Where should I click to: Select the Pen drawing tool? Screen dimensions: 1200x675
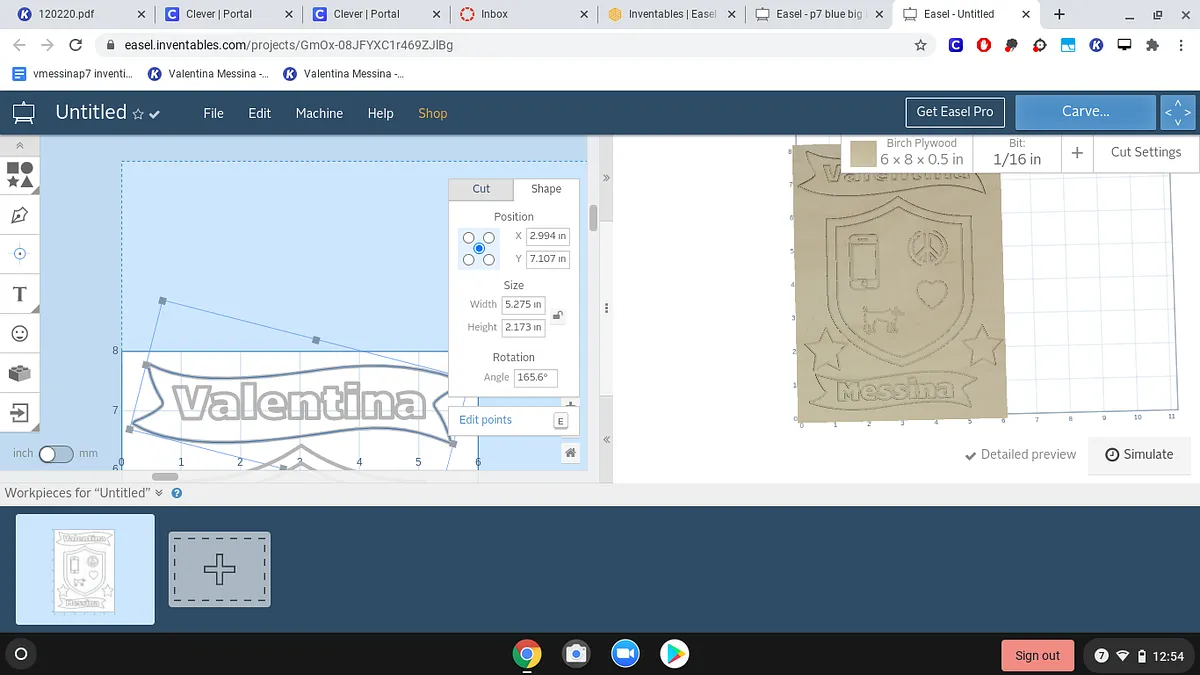point(20,215)
